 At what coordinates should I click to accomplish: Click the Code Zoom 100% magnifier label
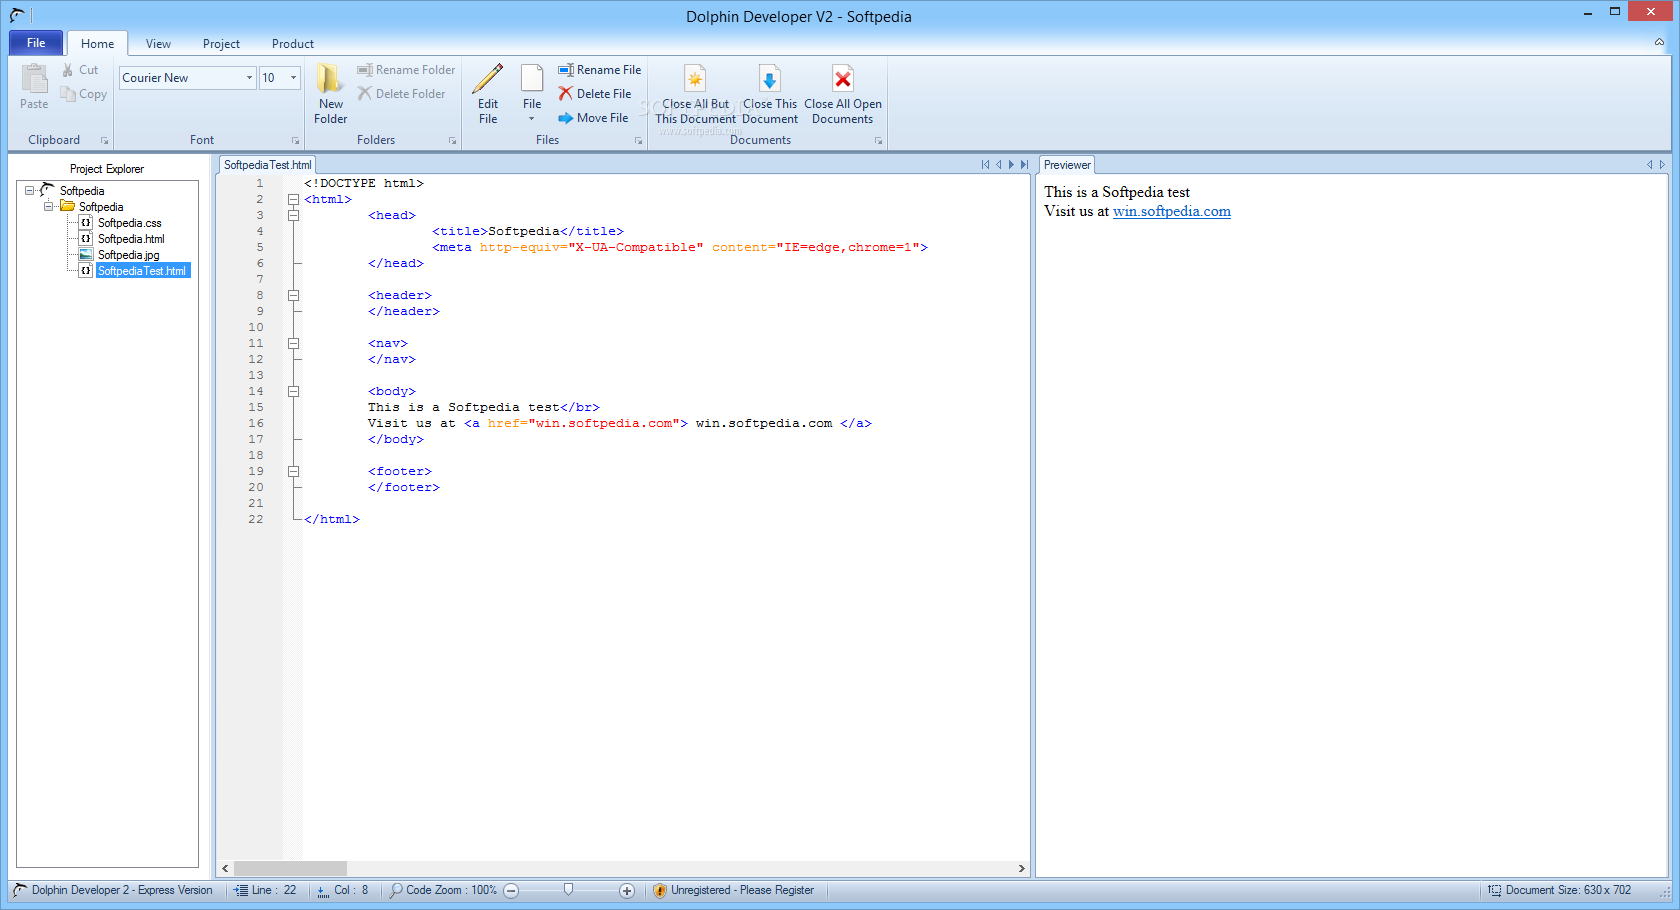(443, 890)
